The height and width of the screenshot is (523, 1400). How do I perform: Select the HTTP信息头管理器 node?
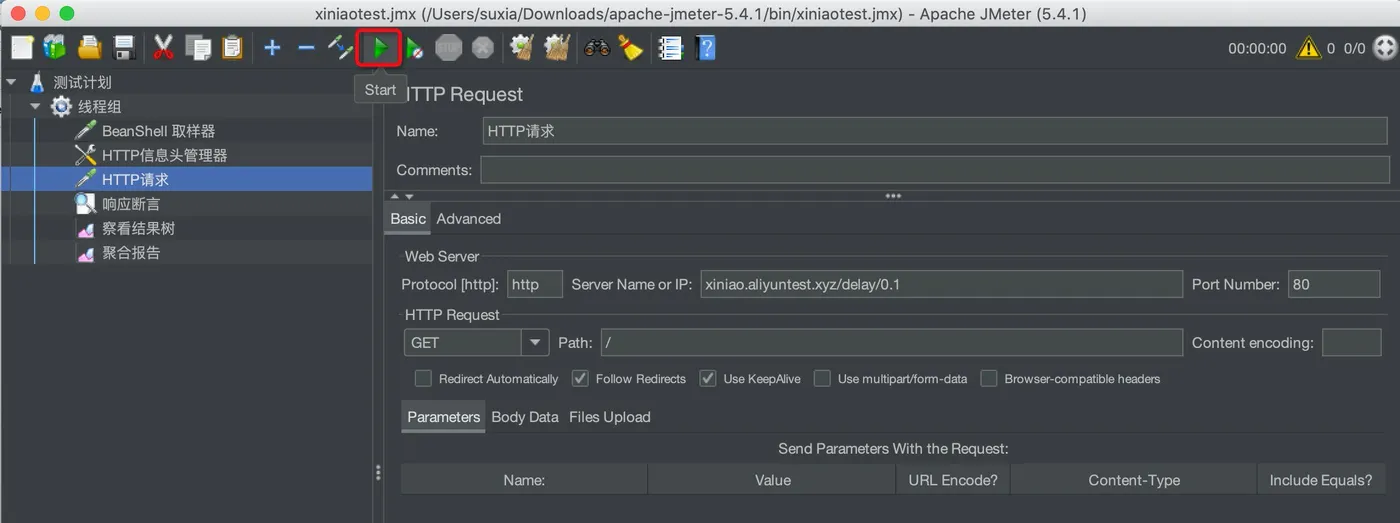click(x=164, y=155)
